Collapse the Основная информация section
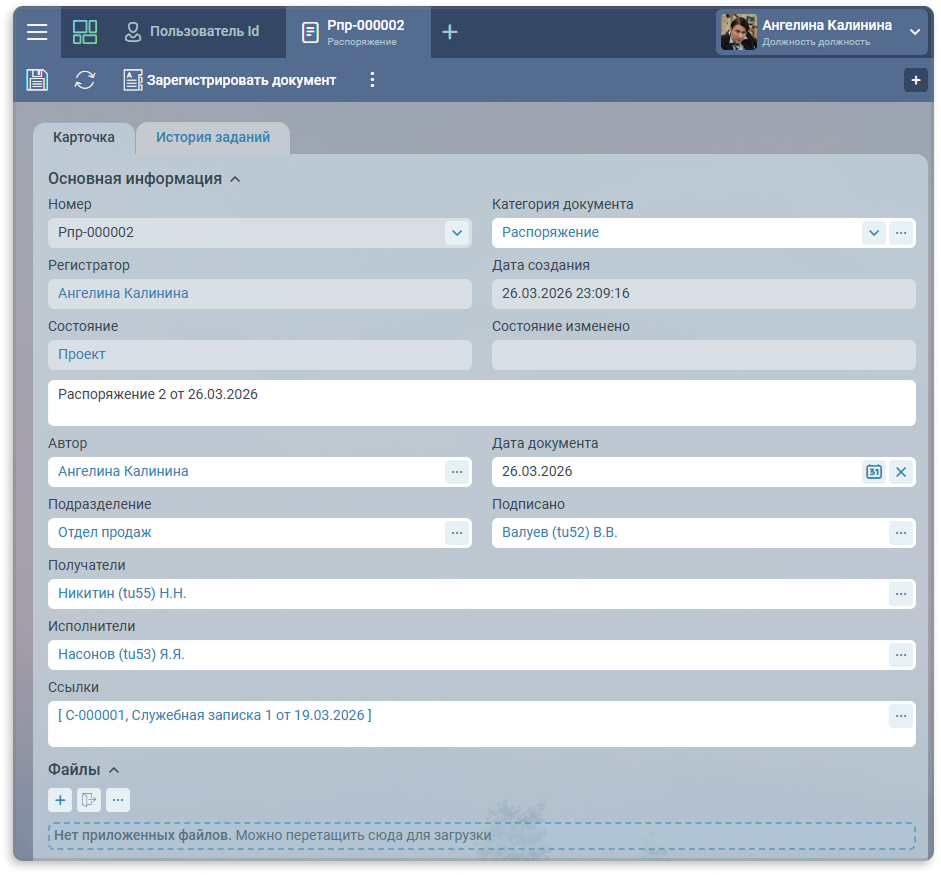Image resolution: width=941 pixels, height=875 pixels. [x=235, y=180]
